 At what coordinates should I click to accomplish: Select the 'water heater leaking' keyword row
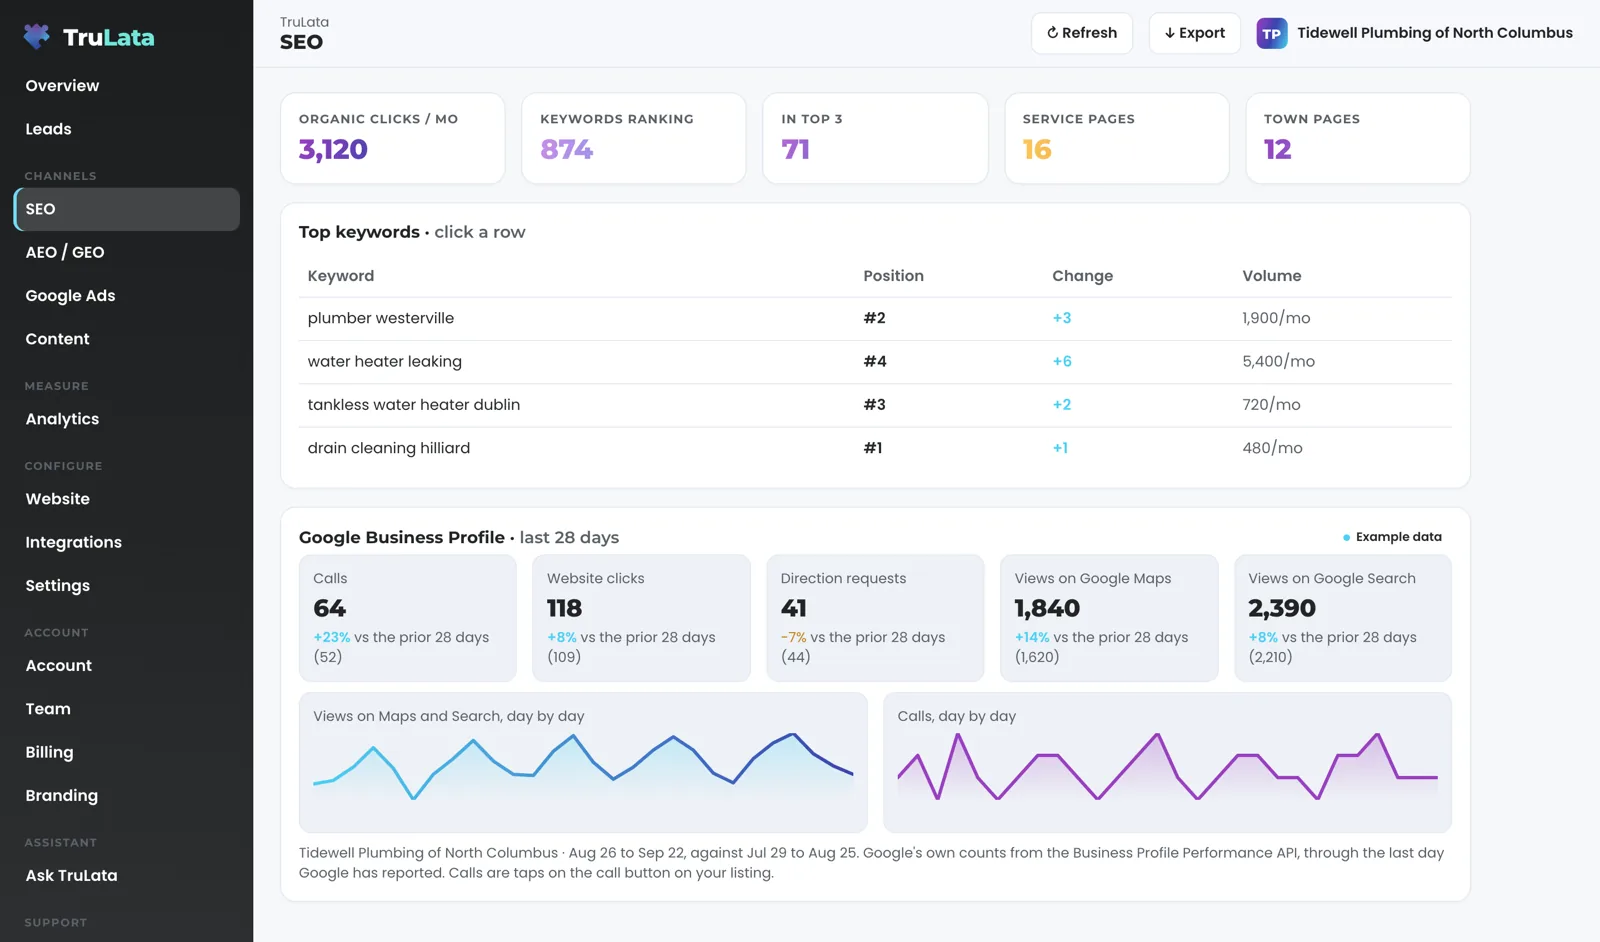click(x=875, y=362)
